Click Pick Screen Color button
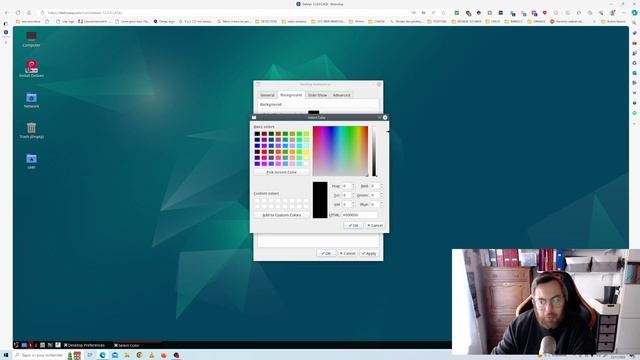This screenshot has width=640, height=360. 281,172
